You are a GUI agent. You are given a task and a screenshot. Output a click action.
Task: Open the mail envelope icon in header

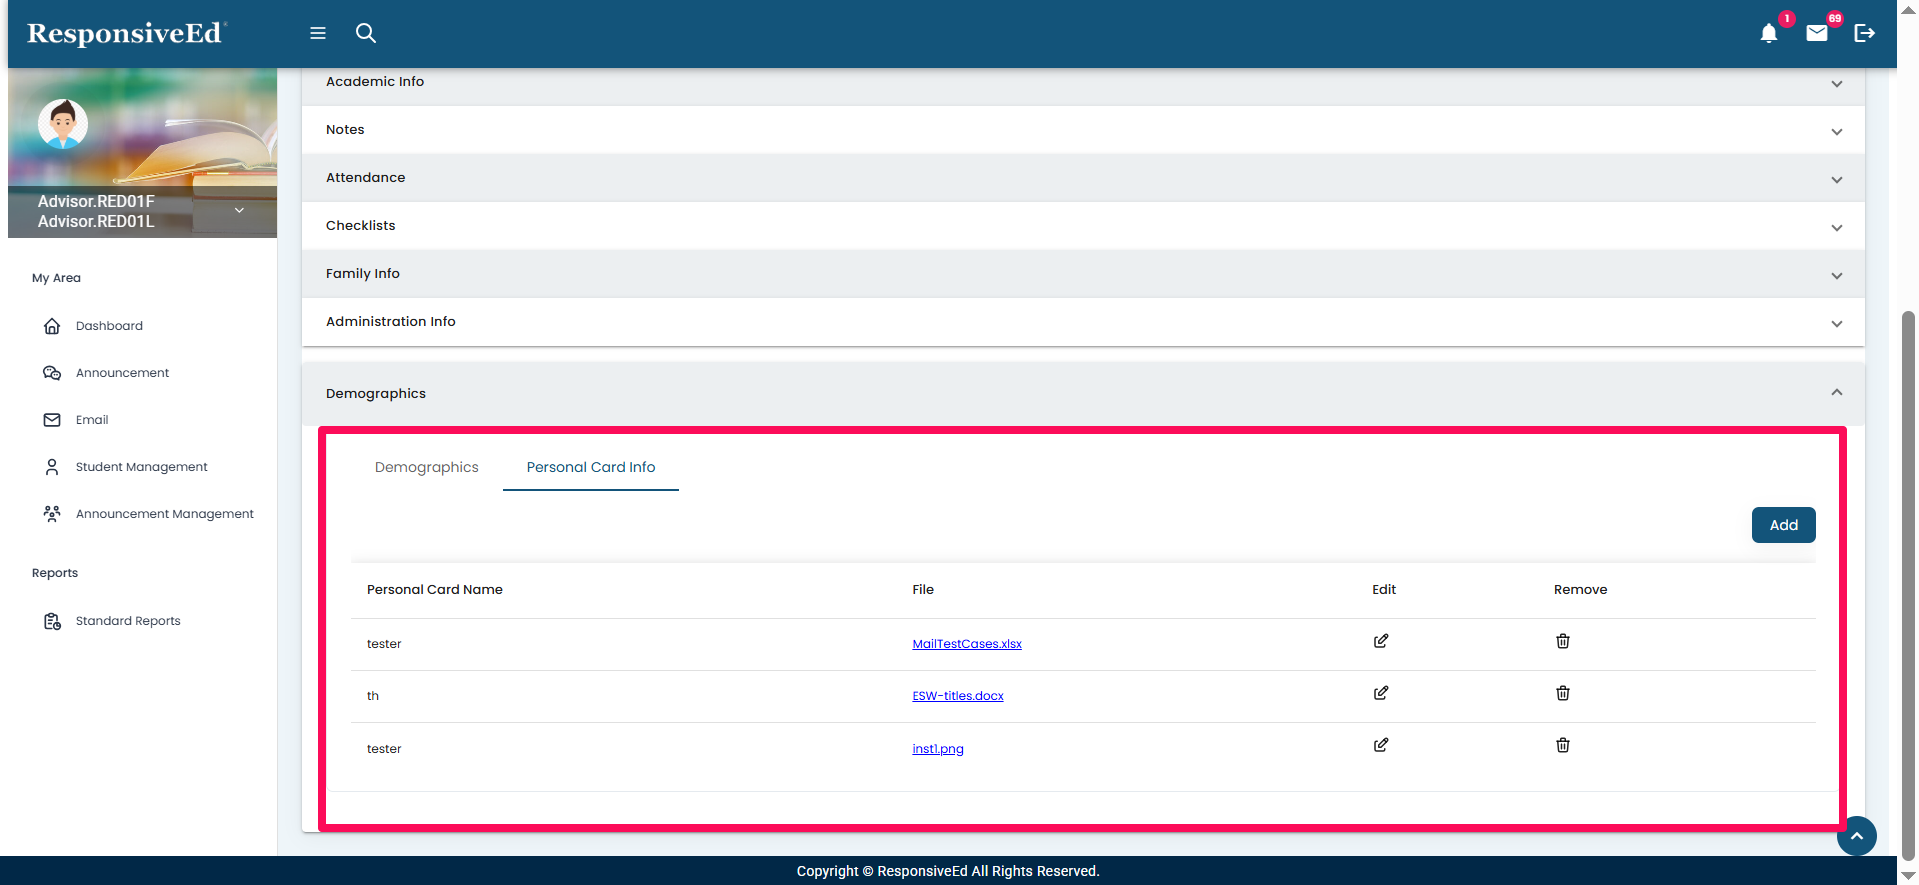(x=1816, y=33)
